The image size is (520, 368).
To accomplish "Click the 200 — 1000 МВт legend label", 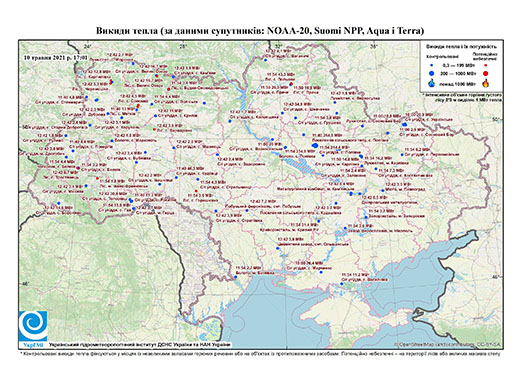I will 457,73.
